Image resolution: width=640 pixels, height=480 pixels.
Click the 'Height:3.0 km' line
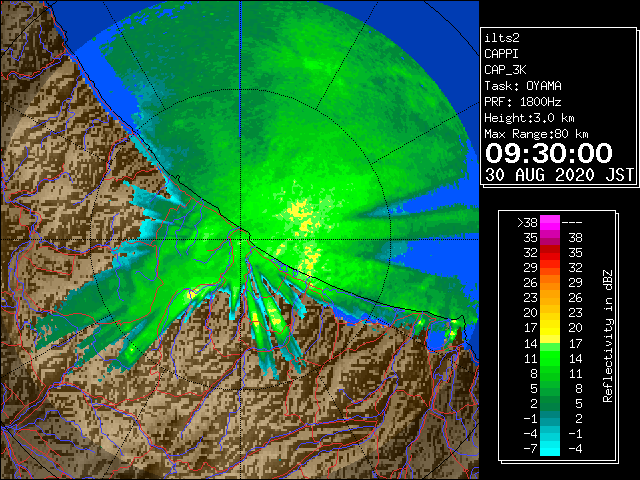(529, 118)
